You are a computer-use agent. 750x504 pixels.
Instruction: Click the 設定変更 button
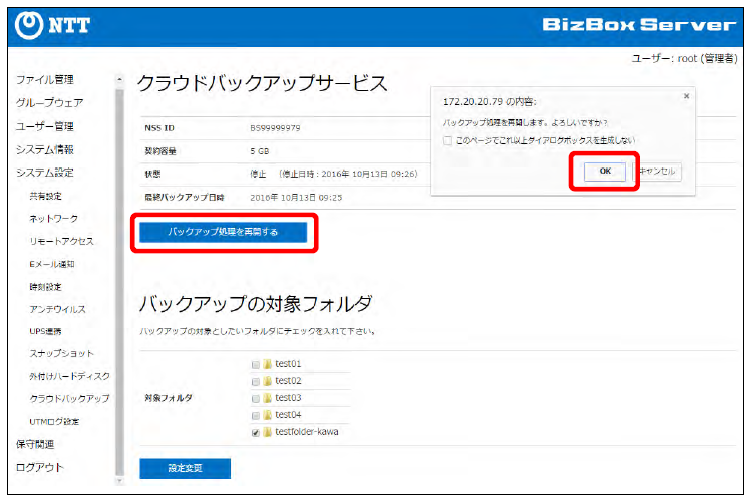pos(185,468)
